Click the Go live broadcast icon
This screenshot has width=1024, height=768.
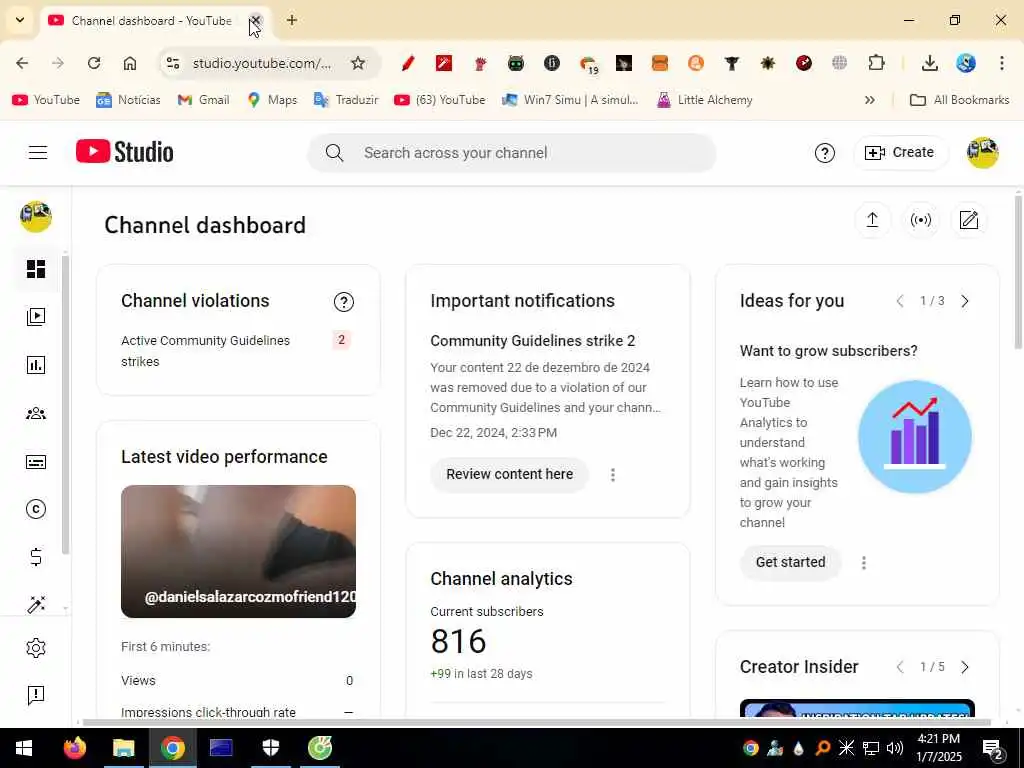point(921,220)
